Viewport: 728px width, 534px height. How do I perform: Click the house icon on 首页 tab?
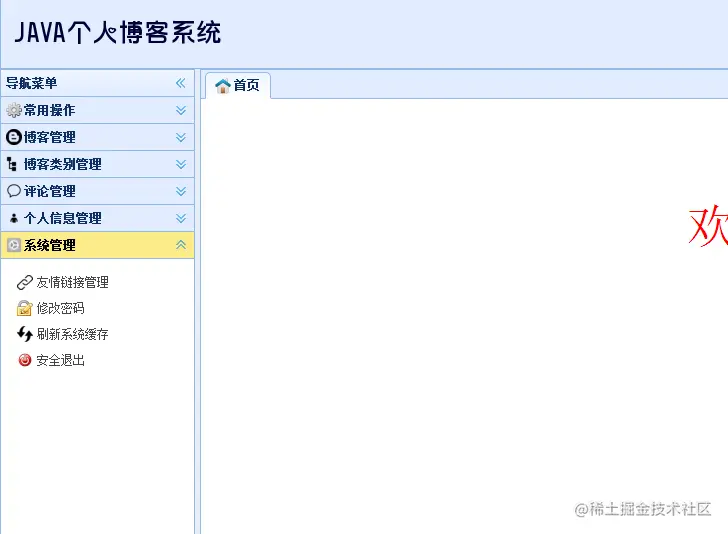pos(223,86)
